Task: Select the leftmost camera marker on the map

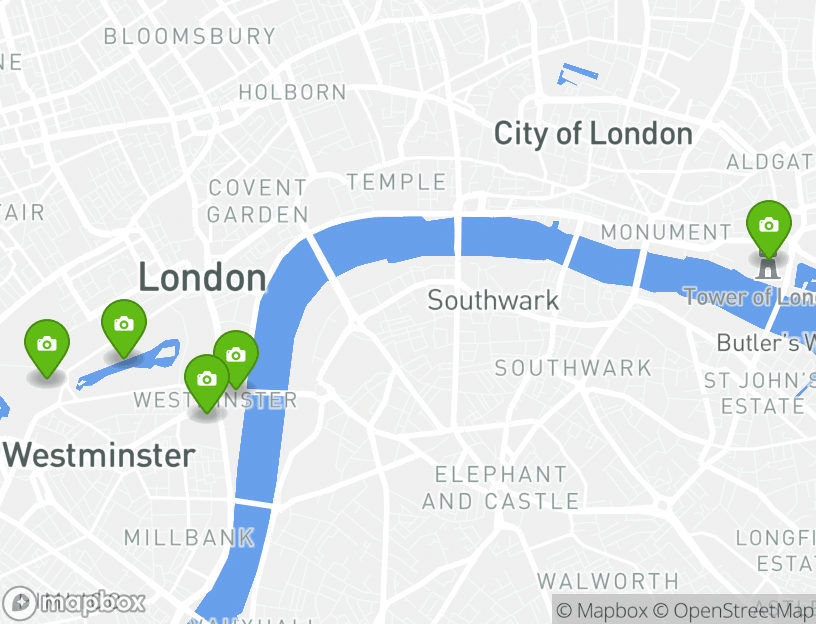Action: point(47,348)
